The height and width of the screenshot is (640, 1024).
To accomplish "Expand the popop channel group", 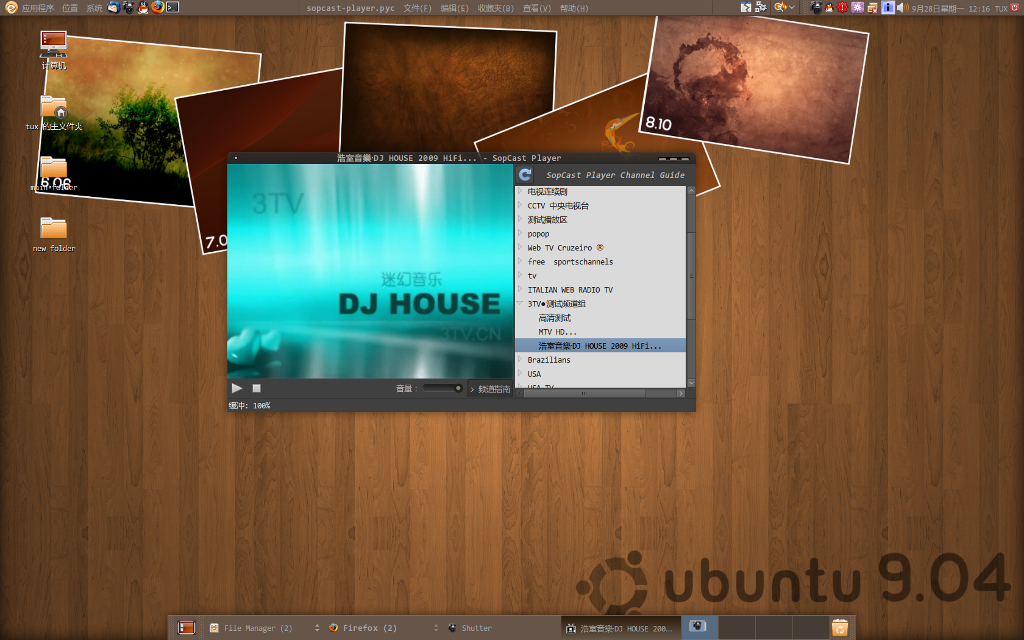I will (520, 233).
